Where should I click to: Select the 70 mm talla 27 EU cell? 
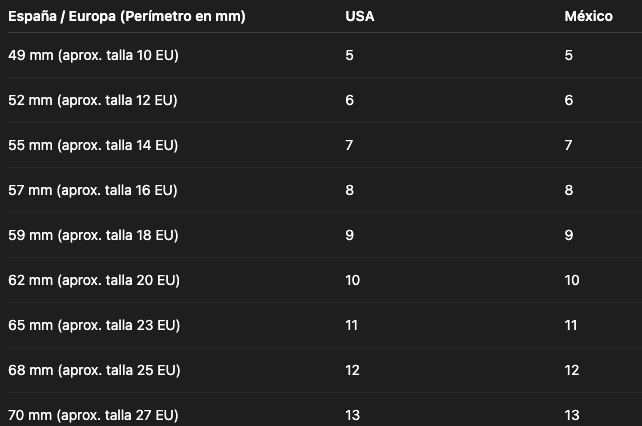tap(93, 415)
